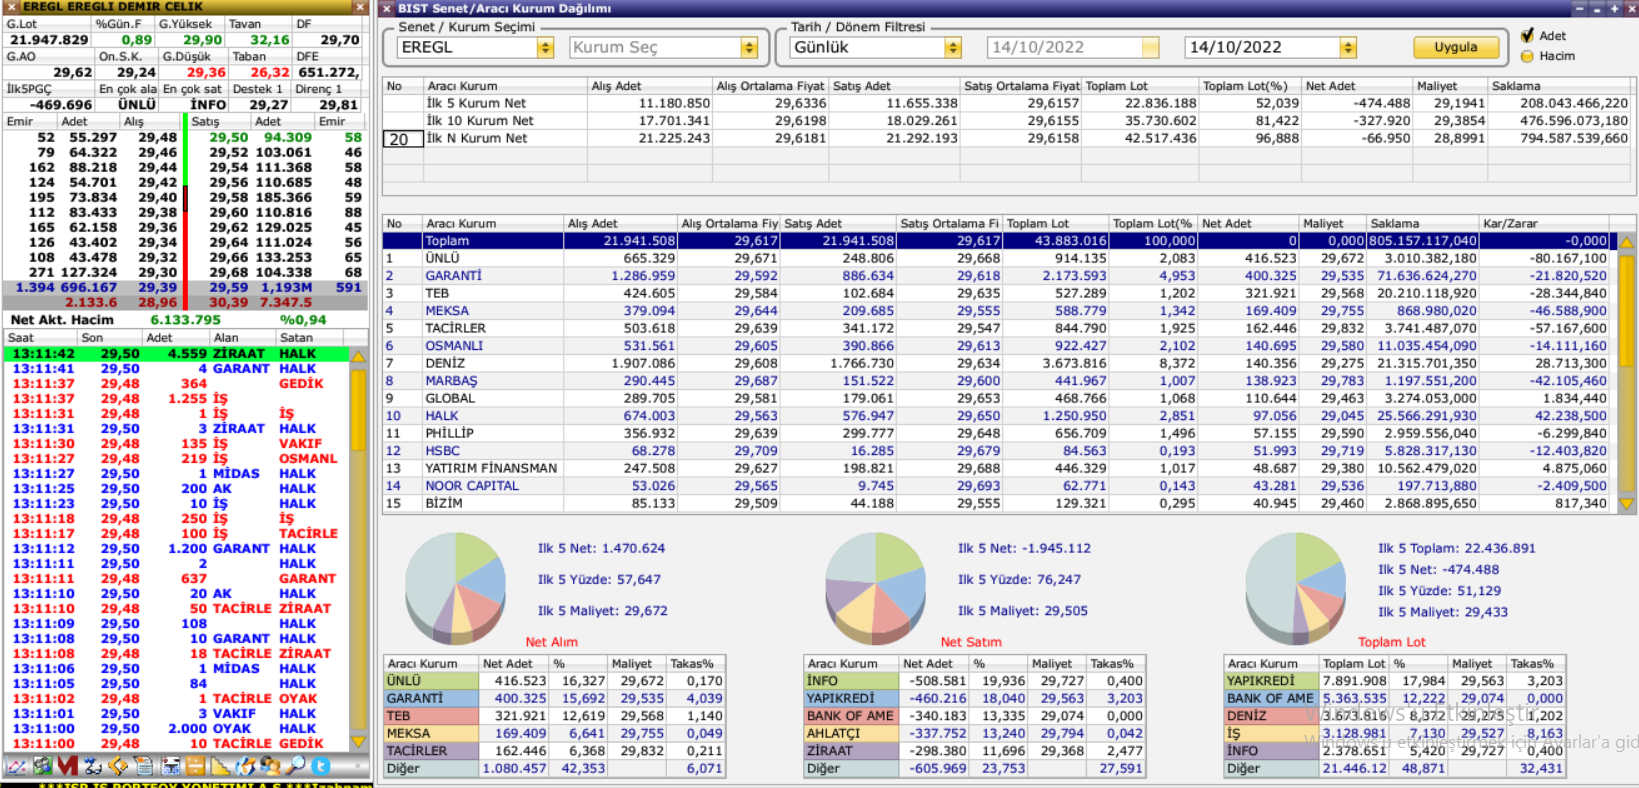Open the news document icon in the bottom toolbar
Screen dimensions: 1639x788
coord(144,766)
